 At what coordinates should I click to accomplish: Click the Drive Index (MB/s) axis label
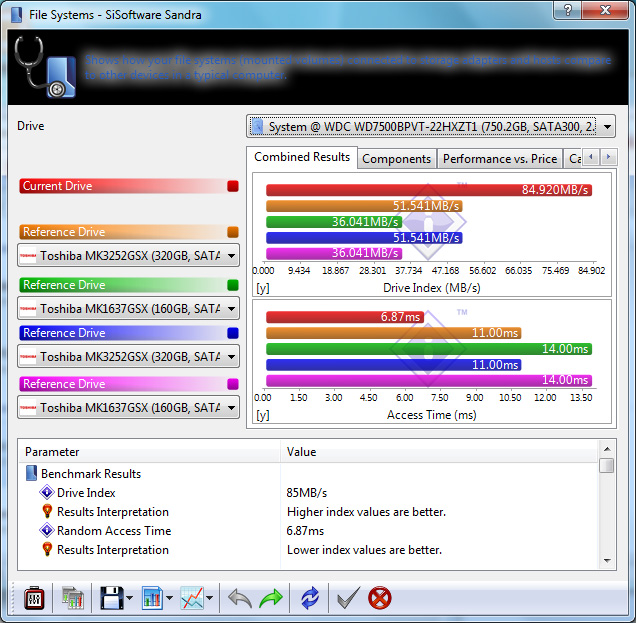432,288
